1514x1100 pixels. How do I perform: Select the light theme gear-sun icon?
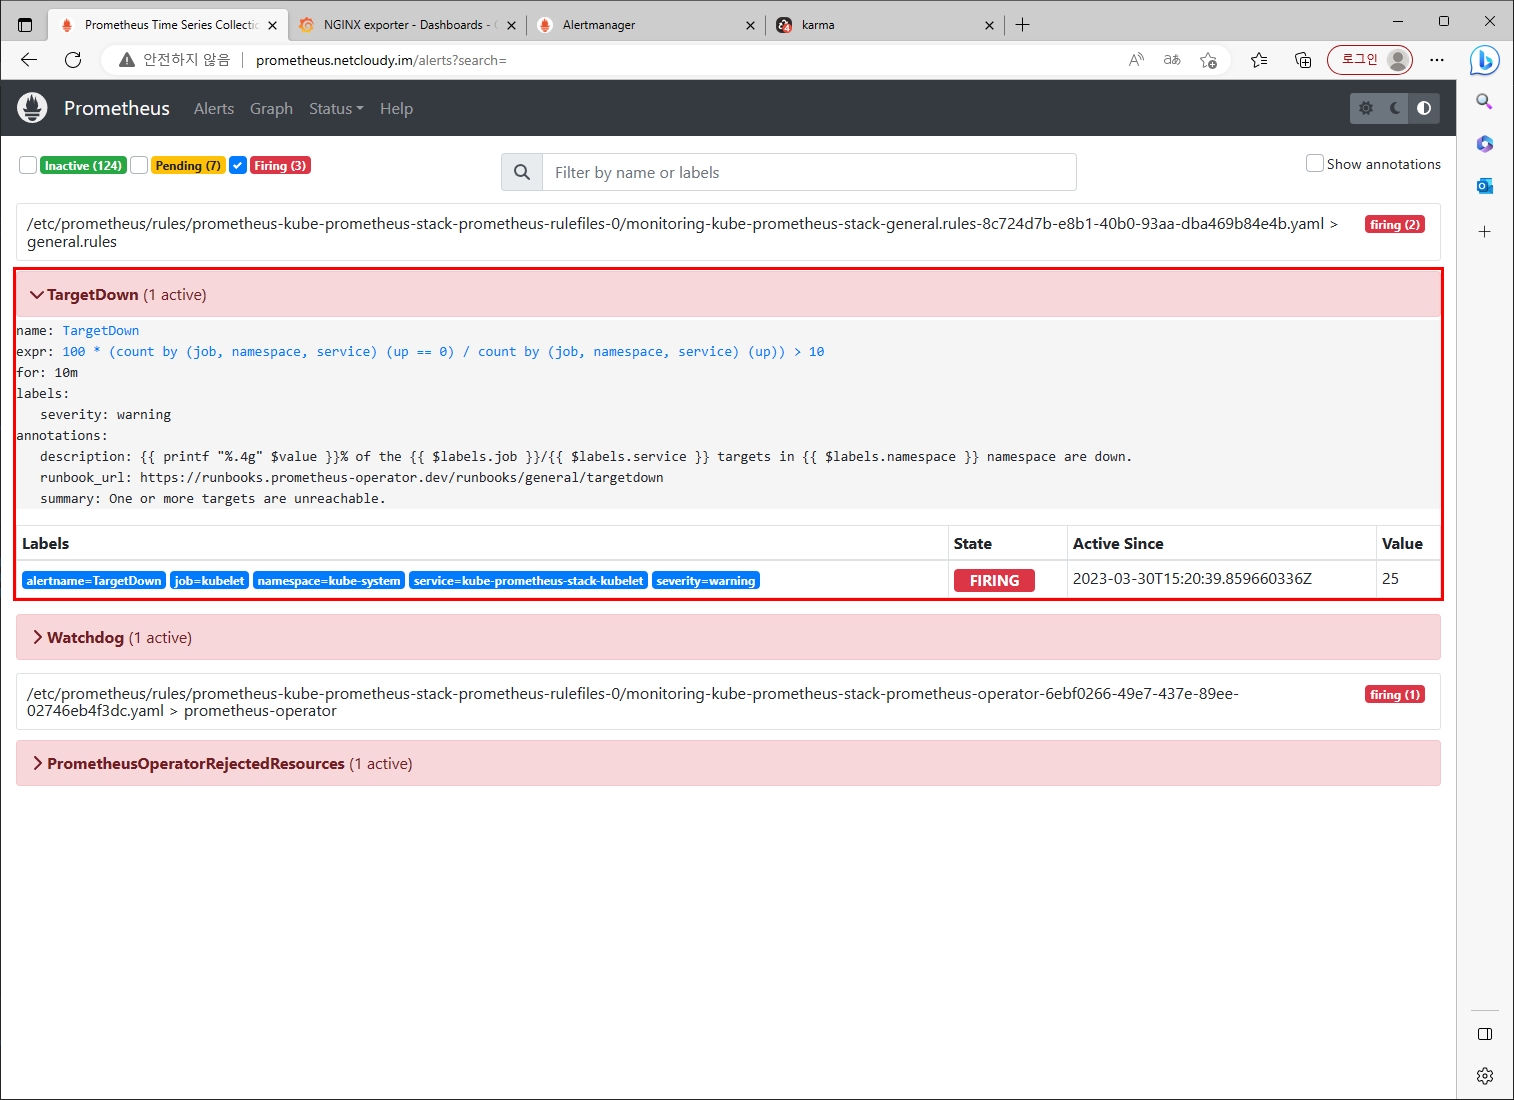1366,108
